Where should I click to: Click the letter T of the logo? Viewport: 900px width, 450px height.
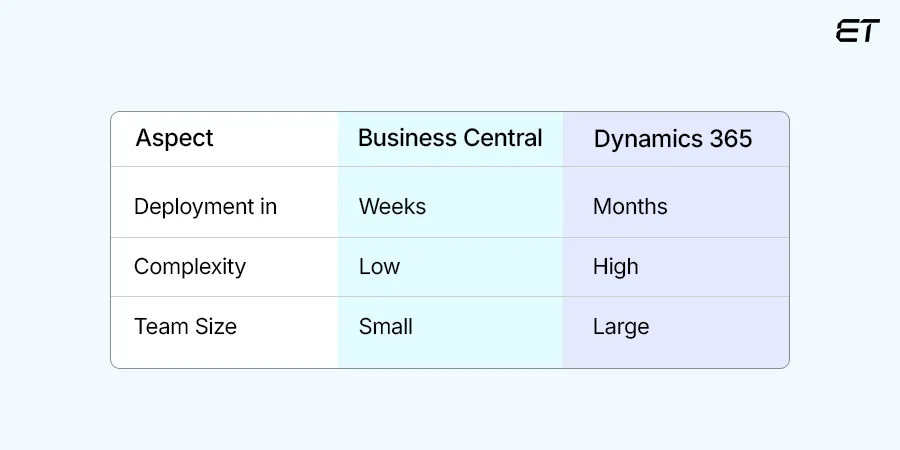(x=868, y=31)
